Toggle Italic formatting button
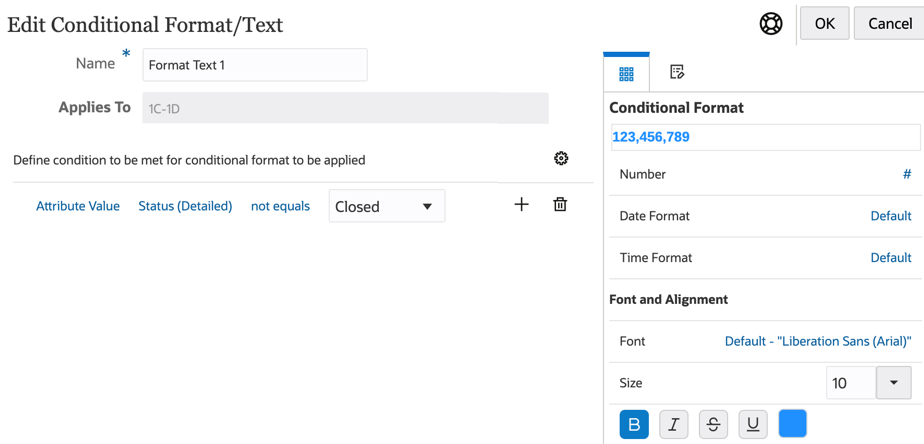Image resolution: width=924 pixels, height=444 pixels. (x=674, y=424)
